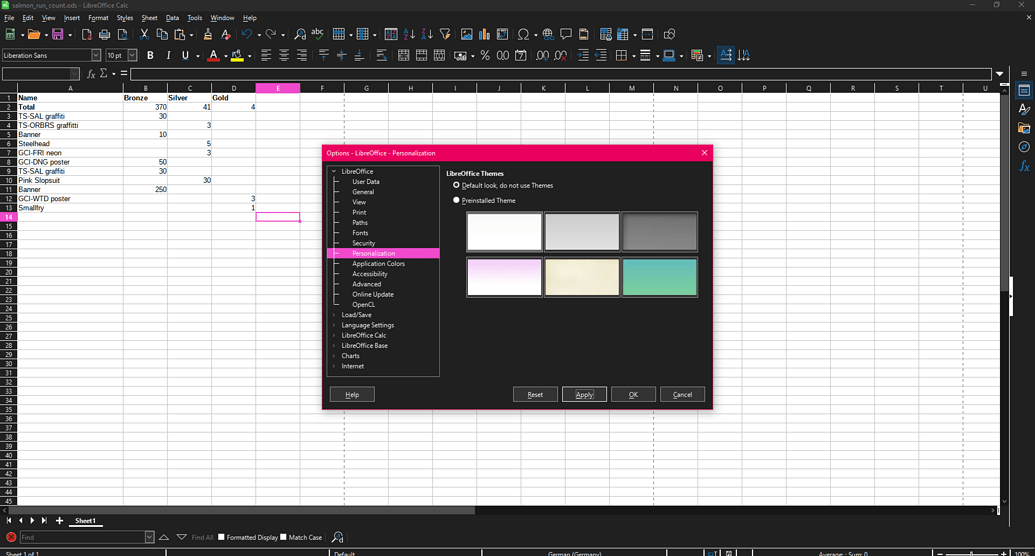Click the Find text input field
This screenshot has width=1035, height=556.
pyautogui.click(x=82, y=538)
